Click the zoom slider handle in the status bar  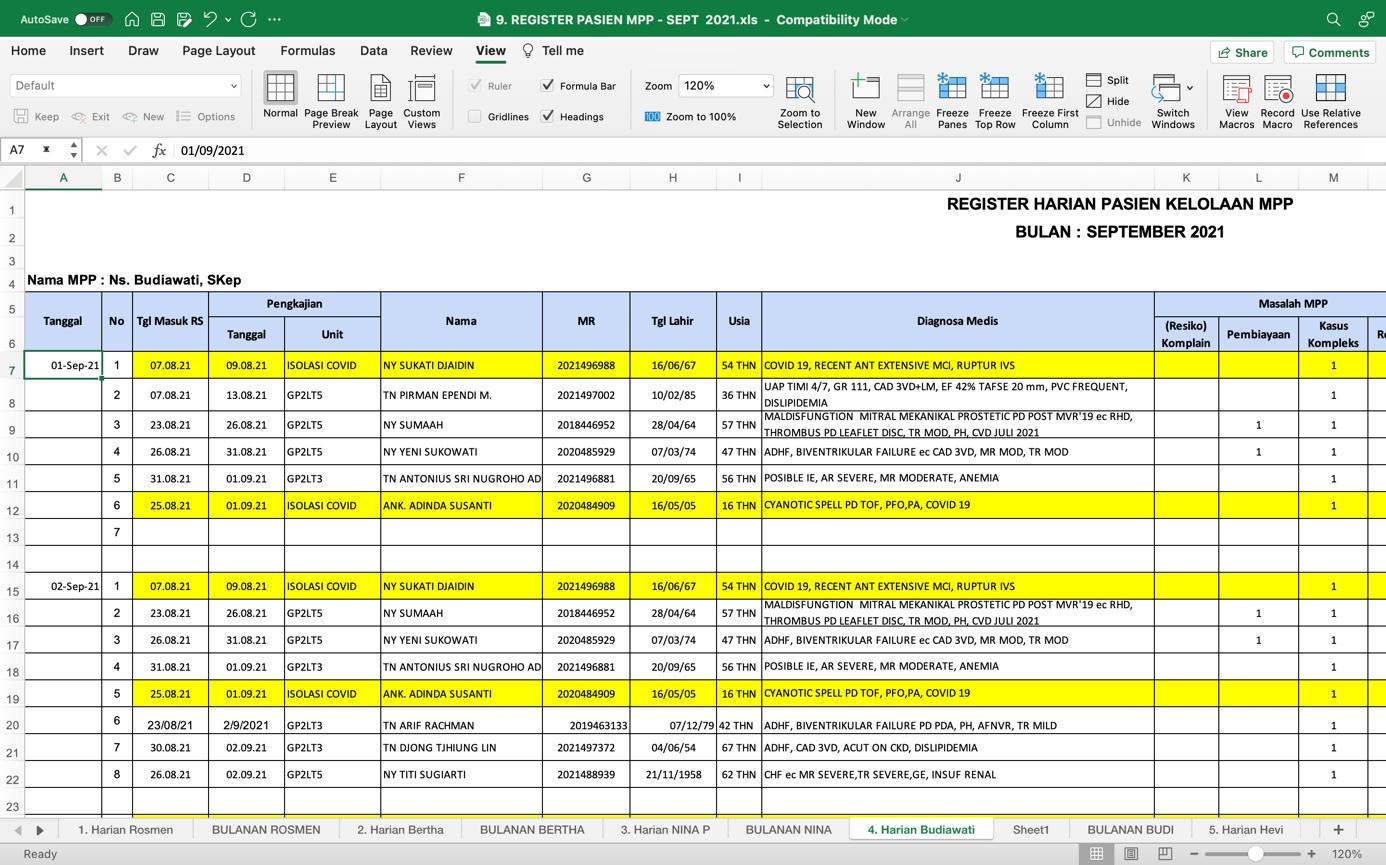(1255, 854)
